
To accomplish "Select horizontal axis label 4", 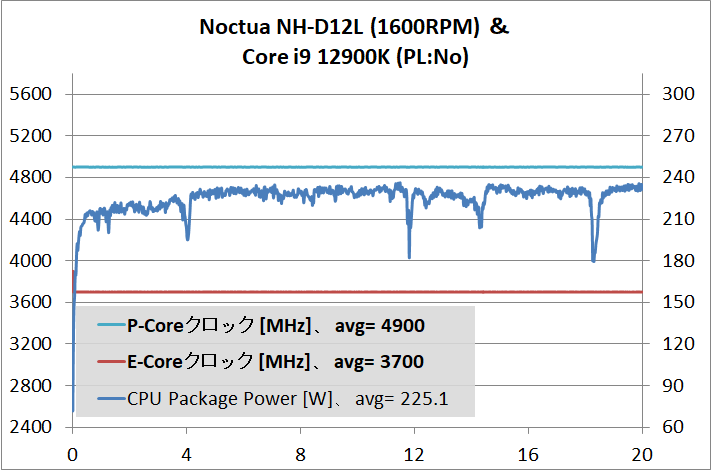I will (x=186, y=455).
